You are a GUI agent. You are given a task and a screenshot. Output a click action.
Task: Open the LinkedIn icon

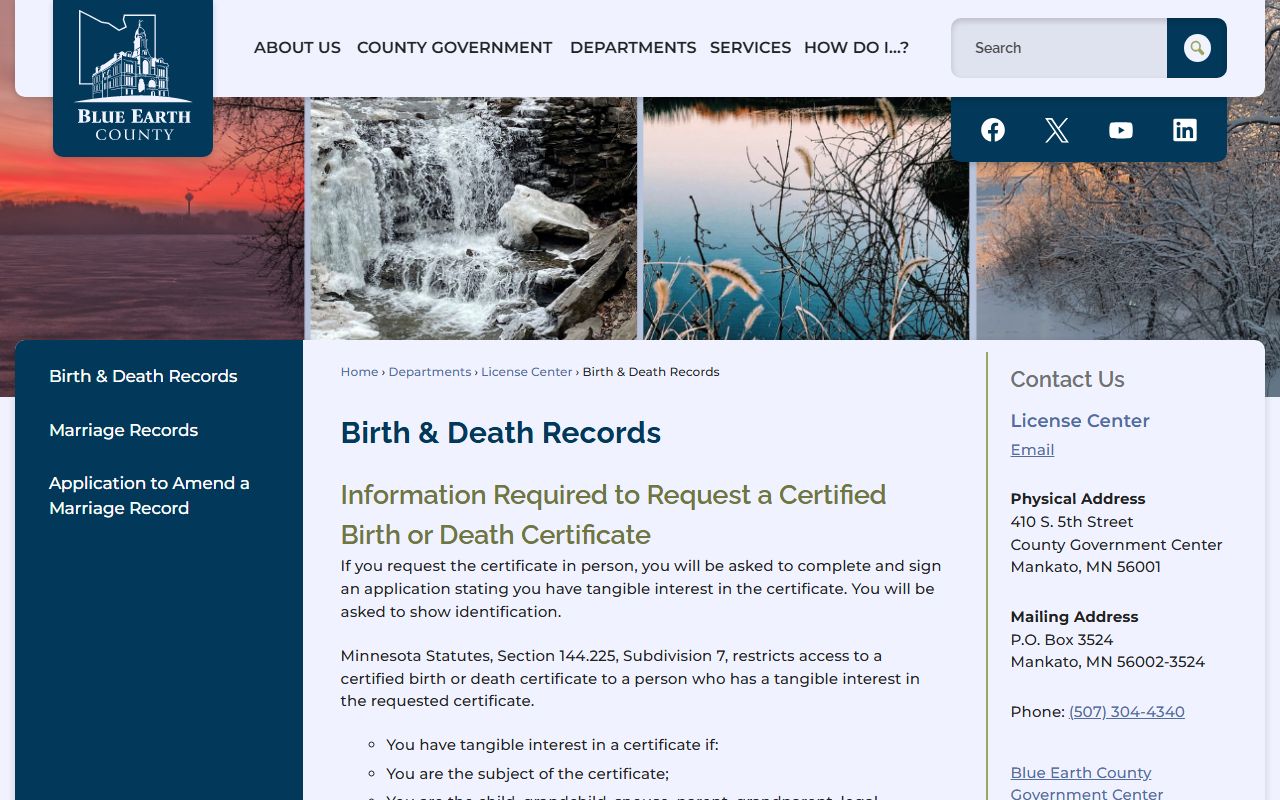[1185, 130]
